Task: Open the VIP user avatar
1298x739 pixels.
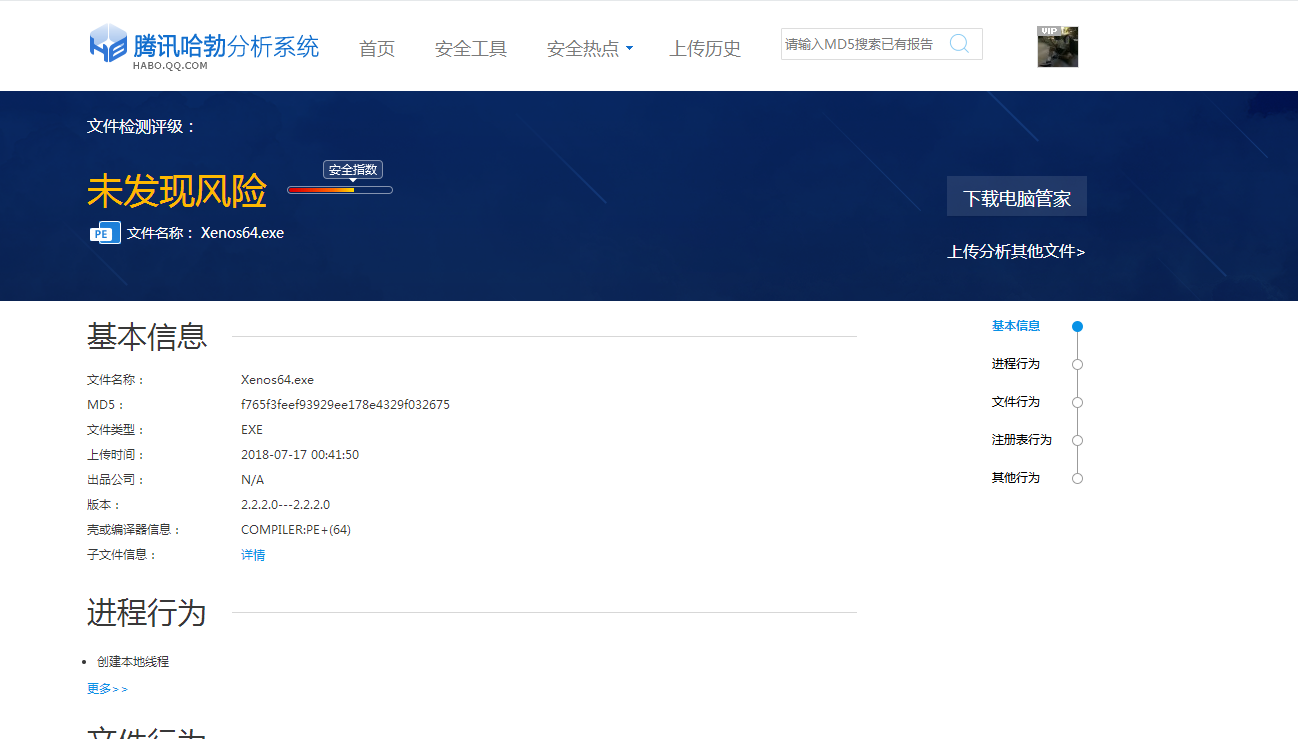Action: tap(1058, 46)
